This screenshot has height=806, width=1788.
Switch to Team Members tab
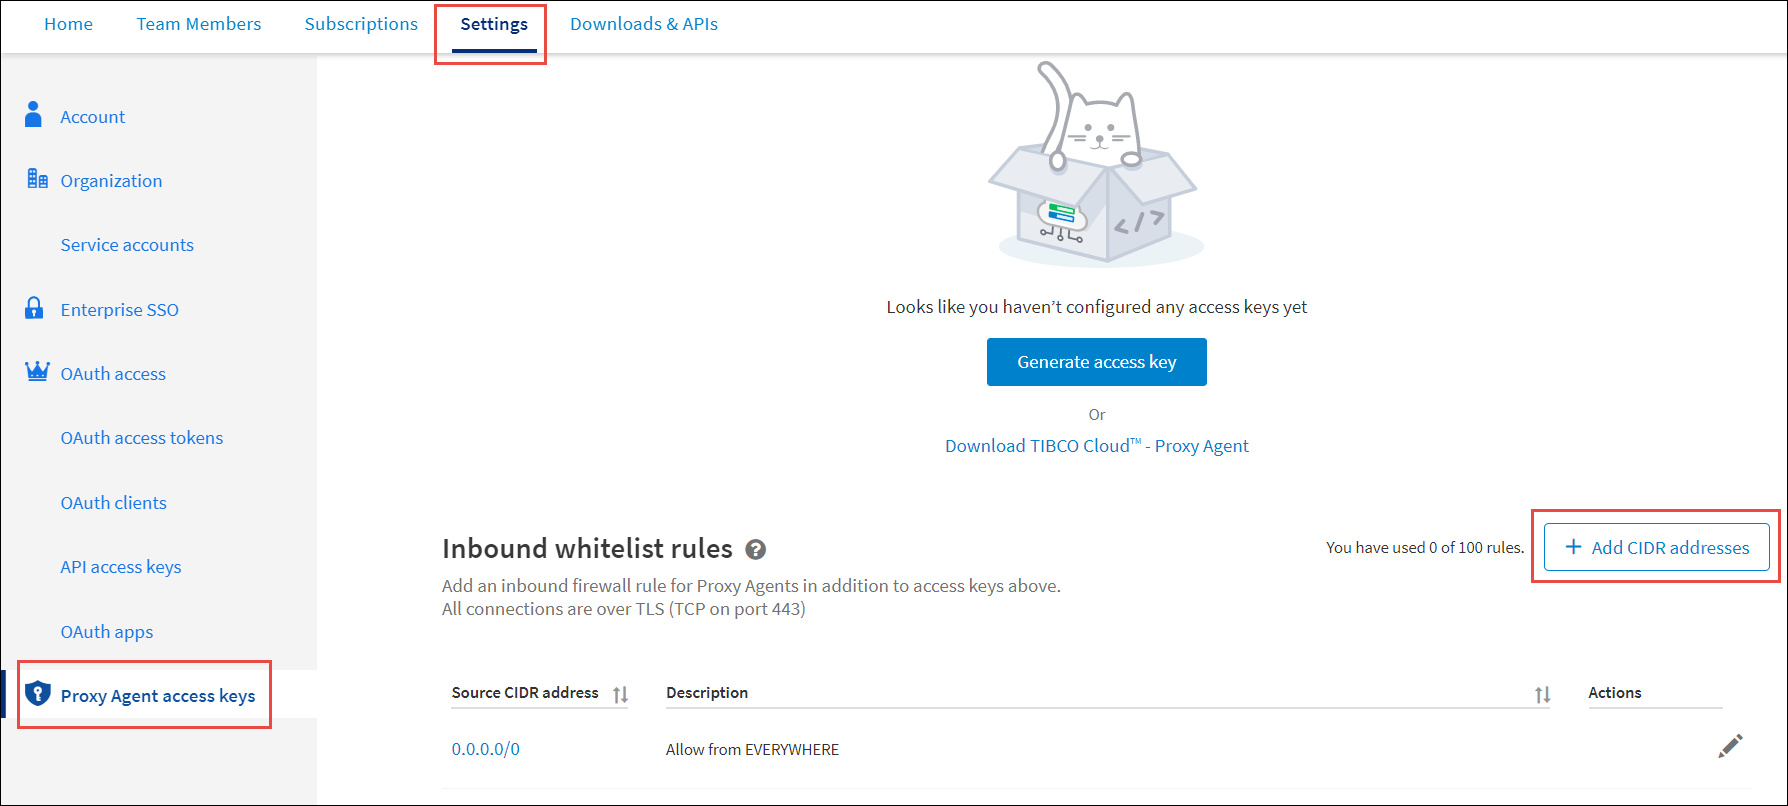click(199, 24)
